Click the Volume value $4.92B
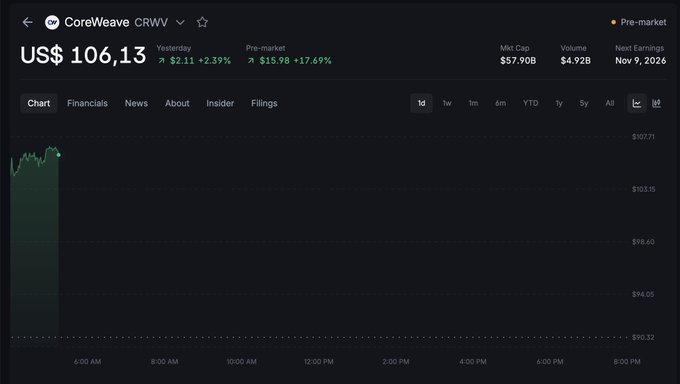The image size is (680, 384). pyautogui.click(x=575, y=61)
